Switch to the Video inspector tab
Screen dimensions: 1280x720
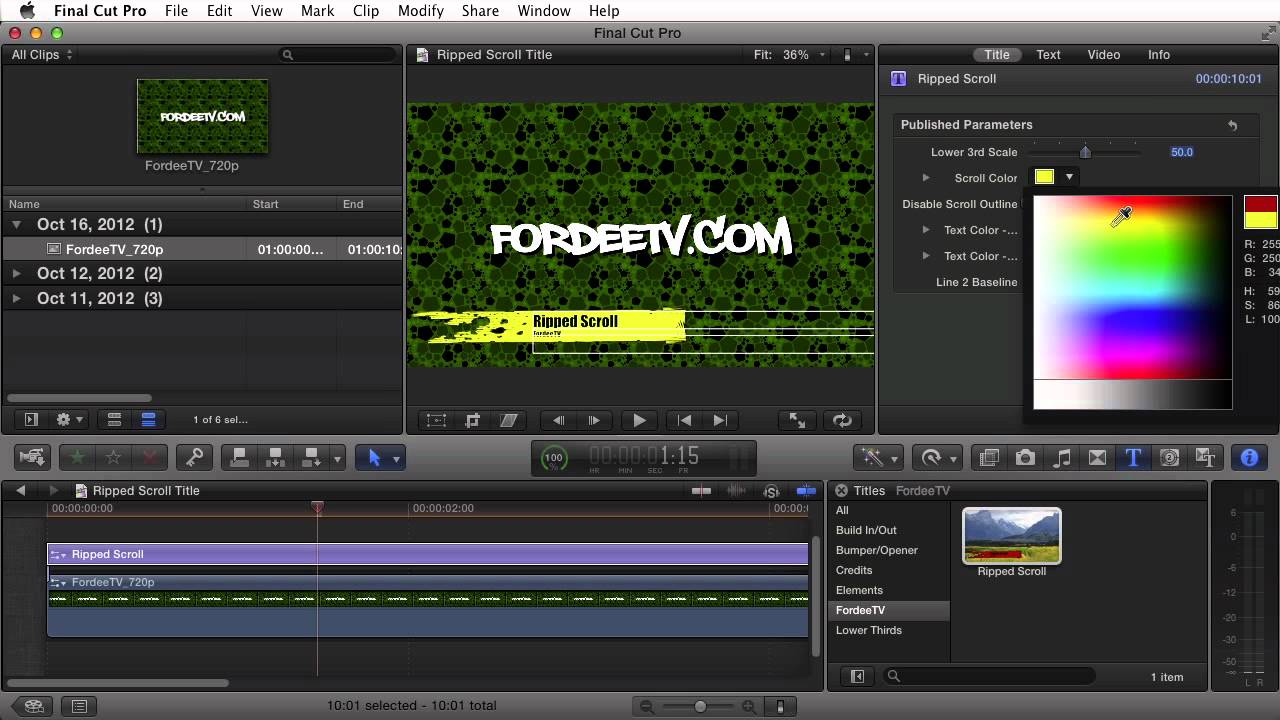click(1104, 55)
